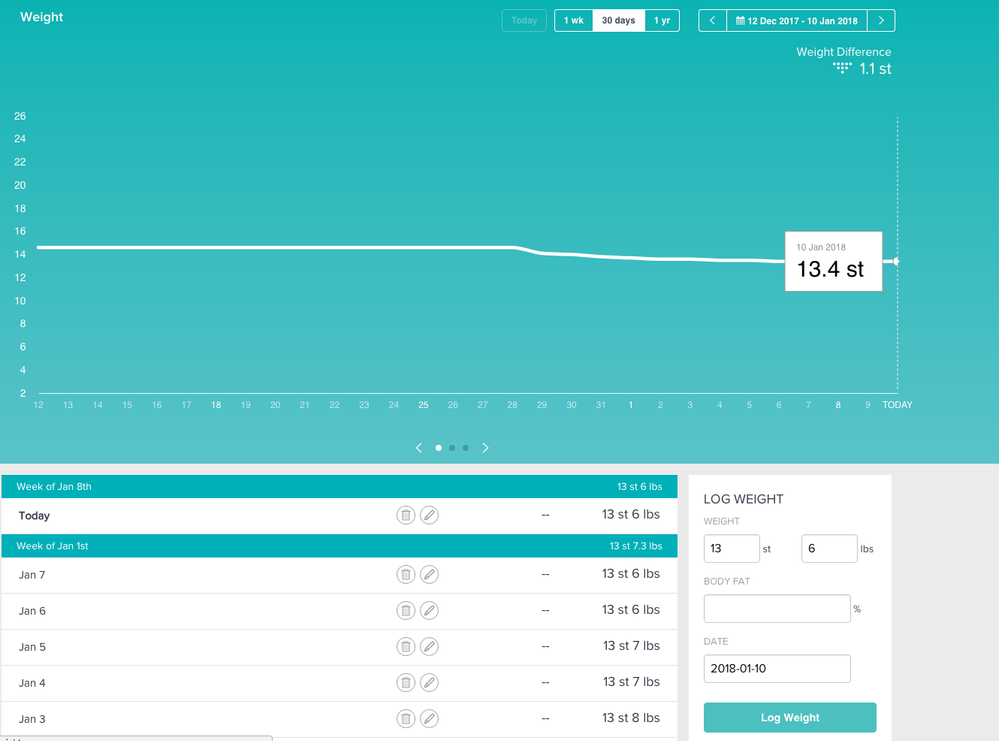Switch to the 1 yr view
Viewport: 999px width, 741px height.
coord(662,21)
